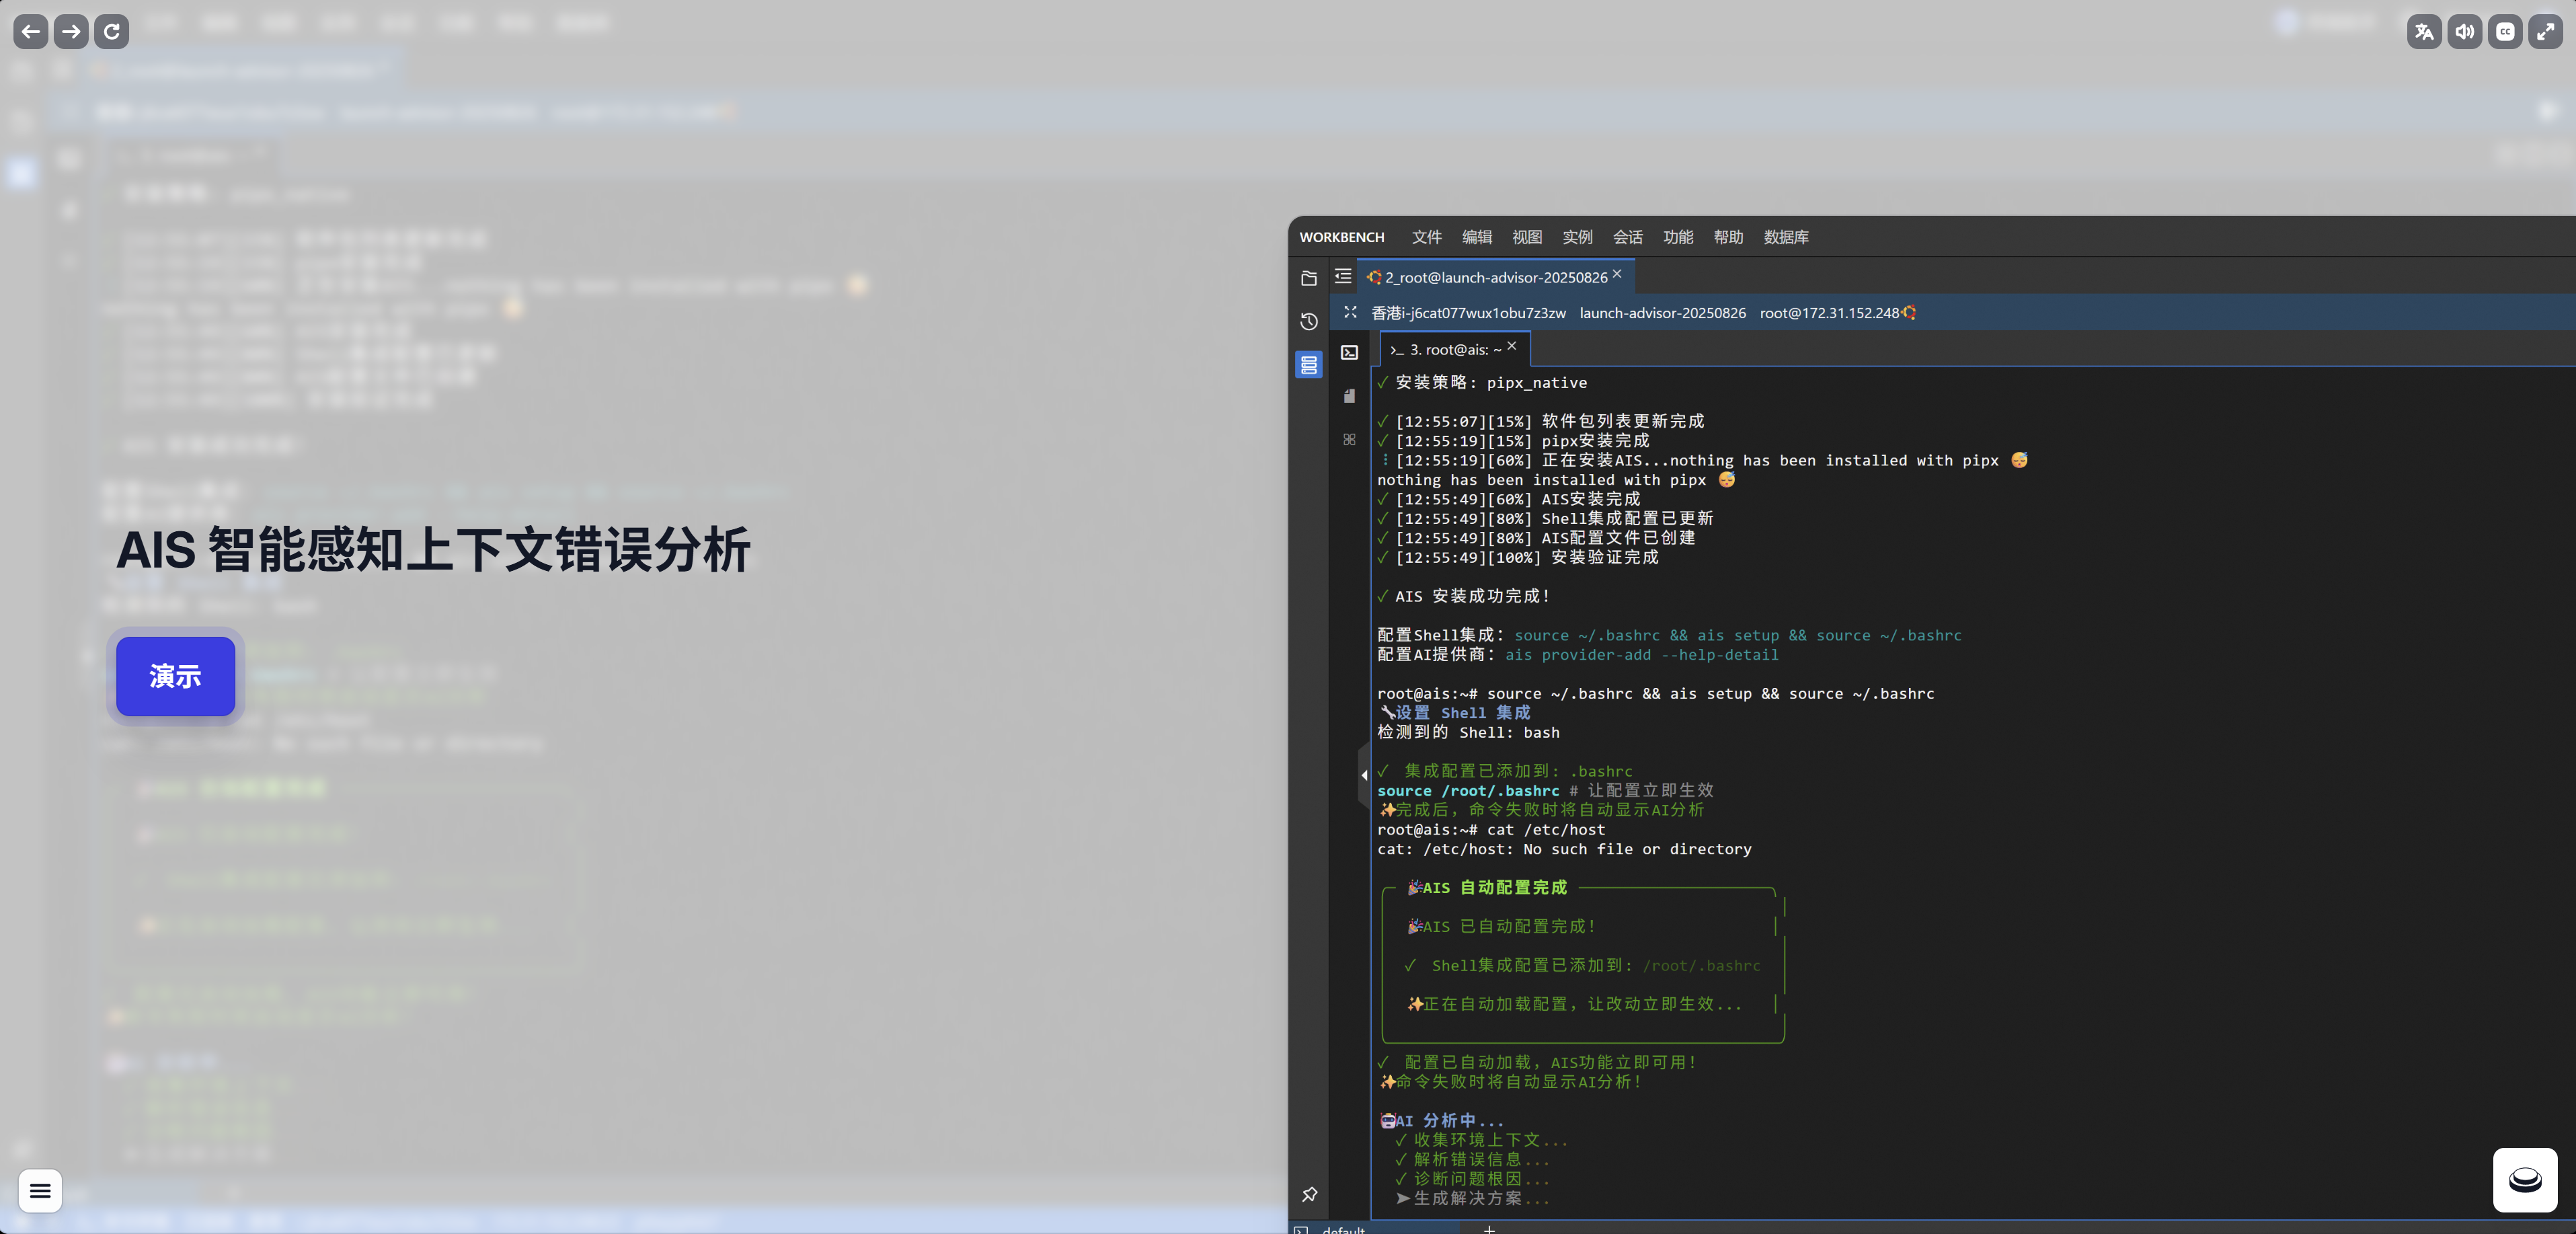Viewport: 2576px width, 1234px height.
Task: Click instance ID 香港i-j6cat077wux1obu7z3zw
Action: point(1468,313)
